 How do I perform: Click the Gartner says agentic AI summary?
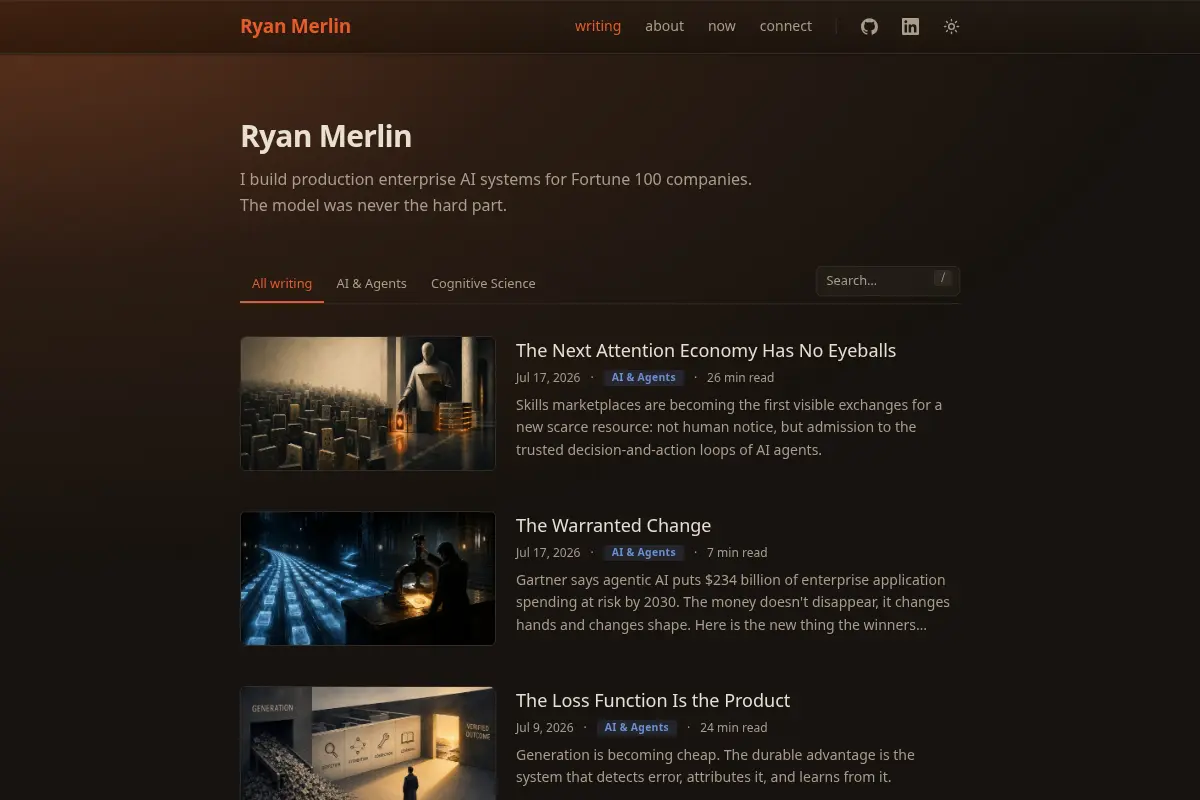pyautogui.click(x=733, y=602)
